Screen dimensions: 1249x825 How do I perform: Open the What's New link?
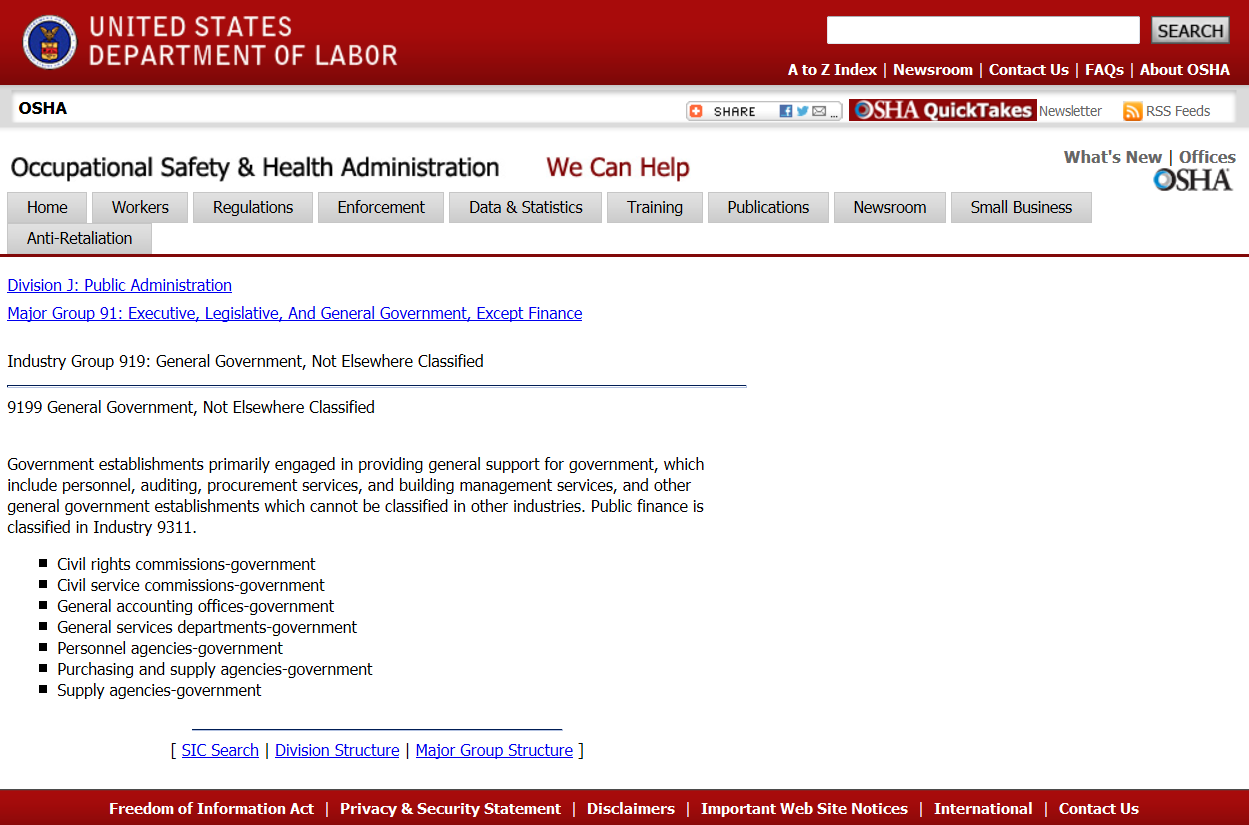[x=1113, y=157]
